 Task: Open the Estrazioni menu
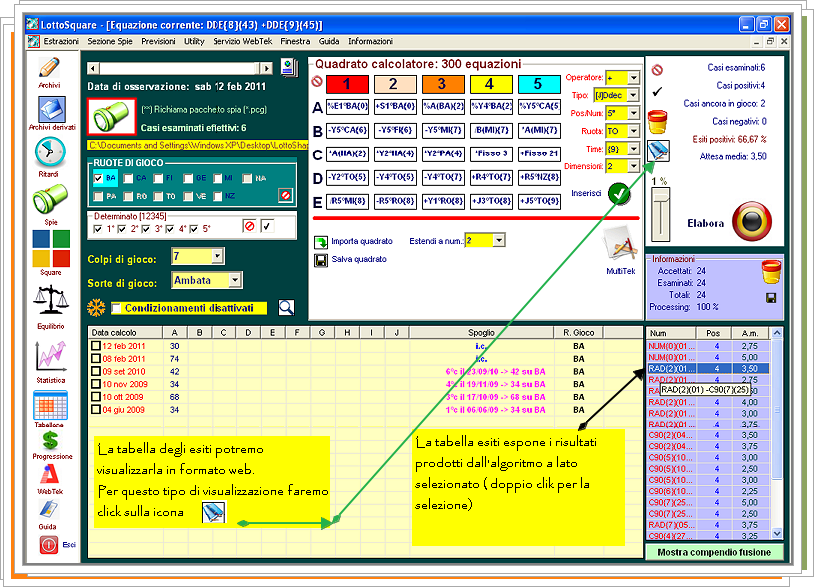(x=61, y=42)
